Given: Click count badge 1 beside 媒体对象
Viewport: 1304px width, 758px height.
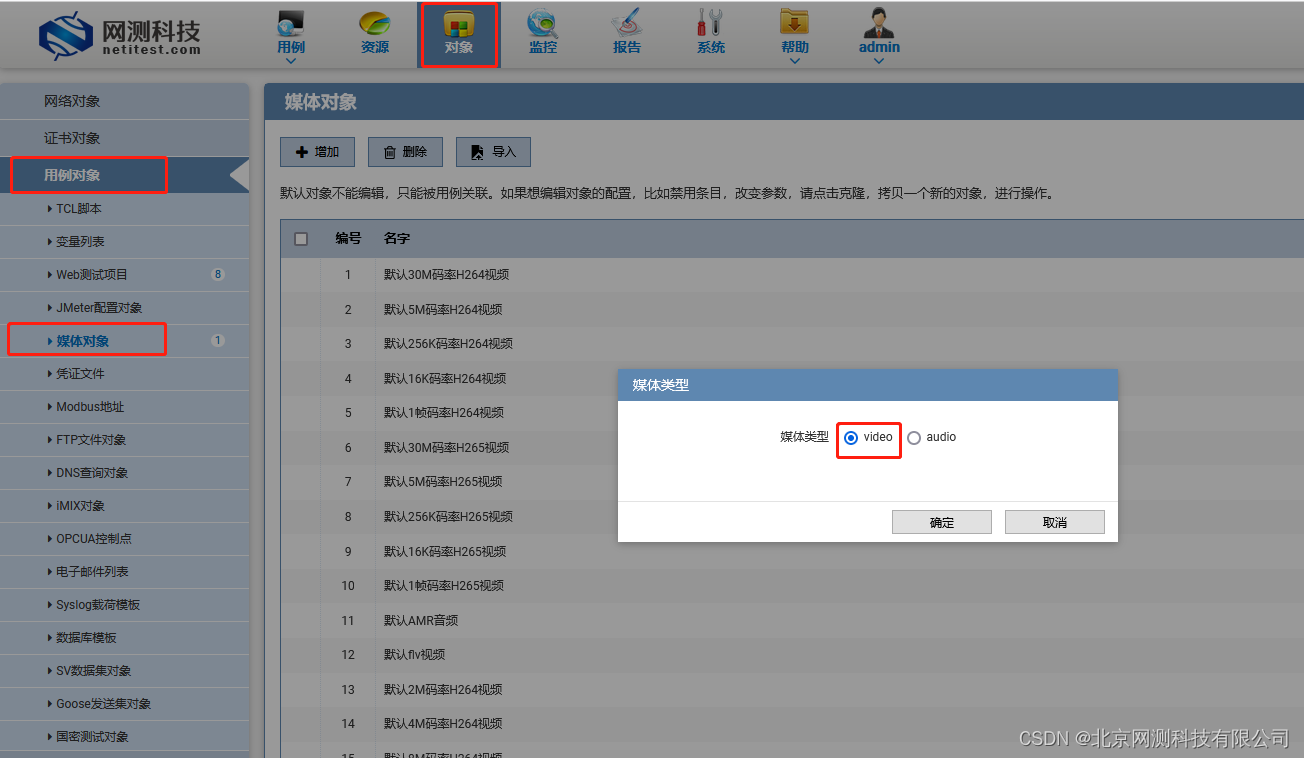Looking at the screenshot, I should [x=218, y=340].
